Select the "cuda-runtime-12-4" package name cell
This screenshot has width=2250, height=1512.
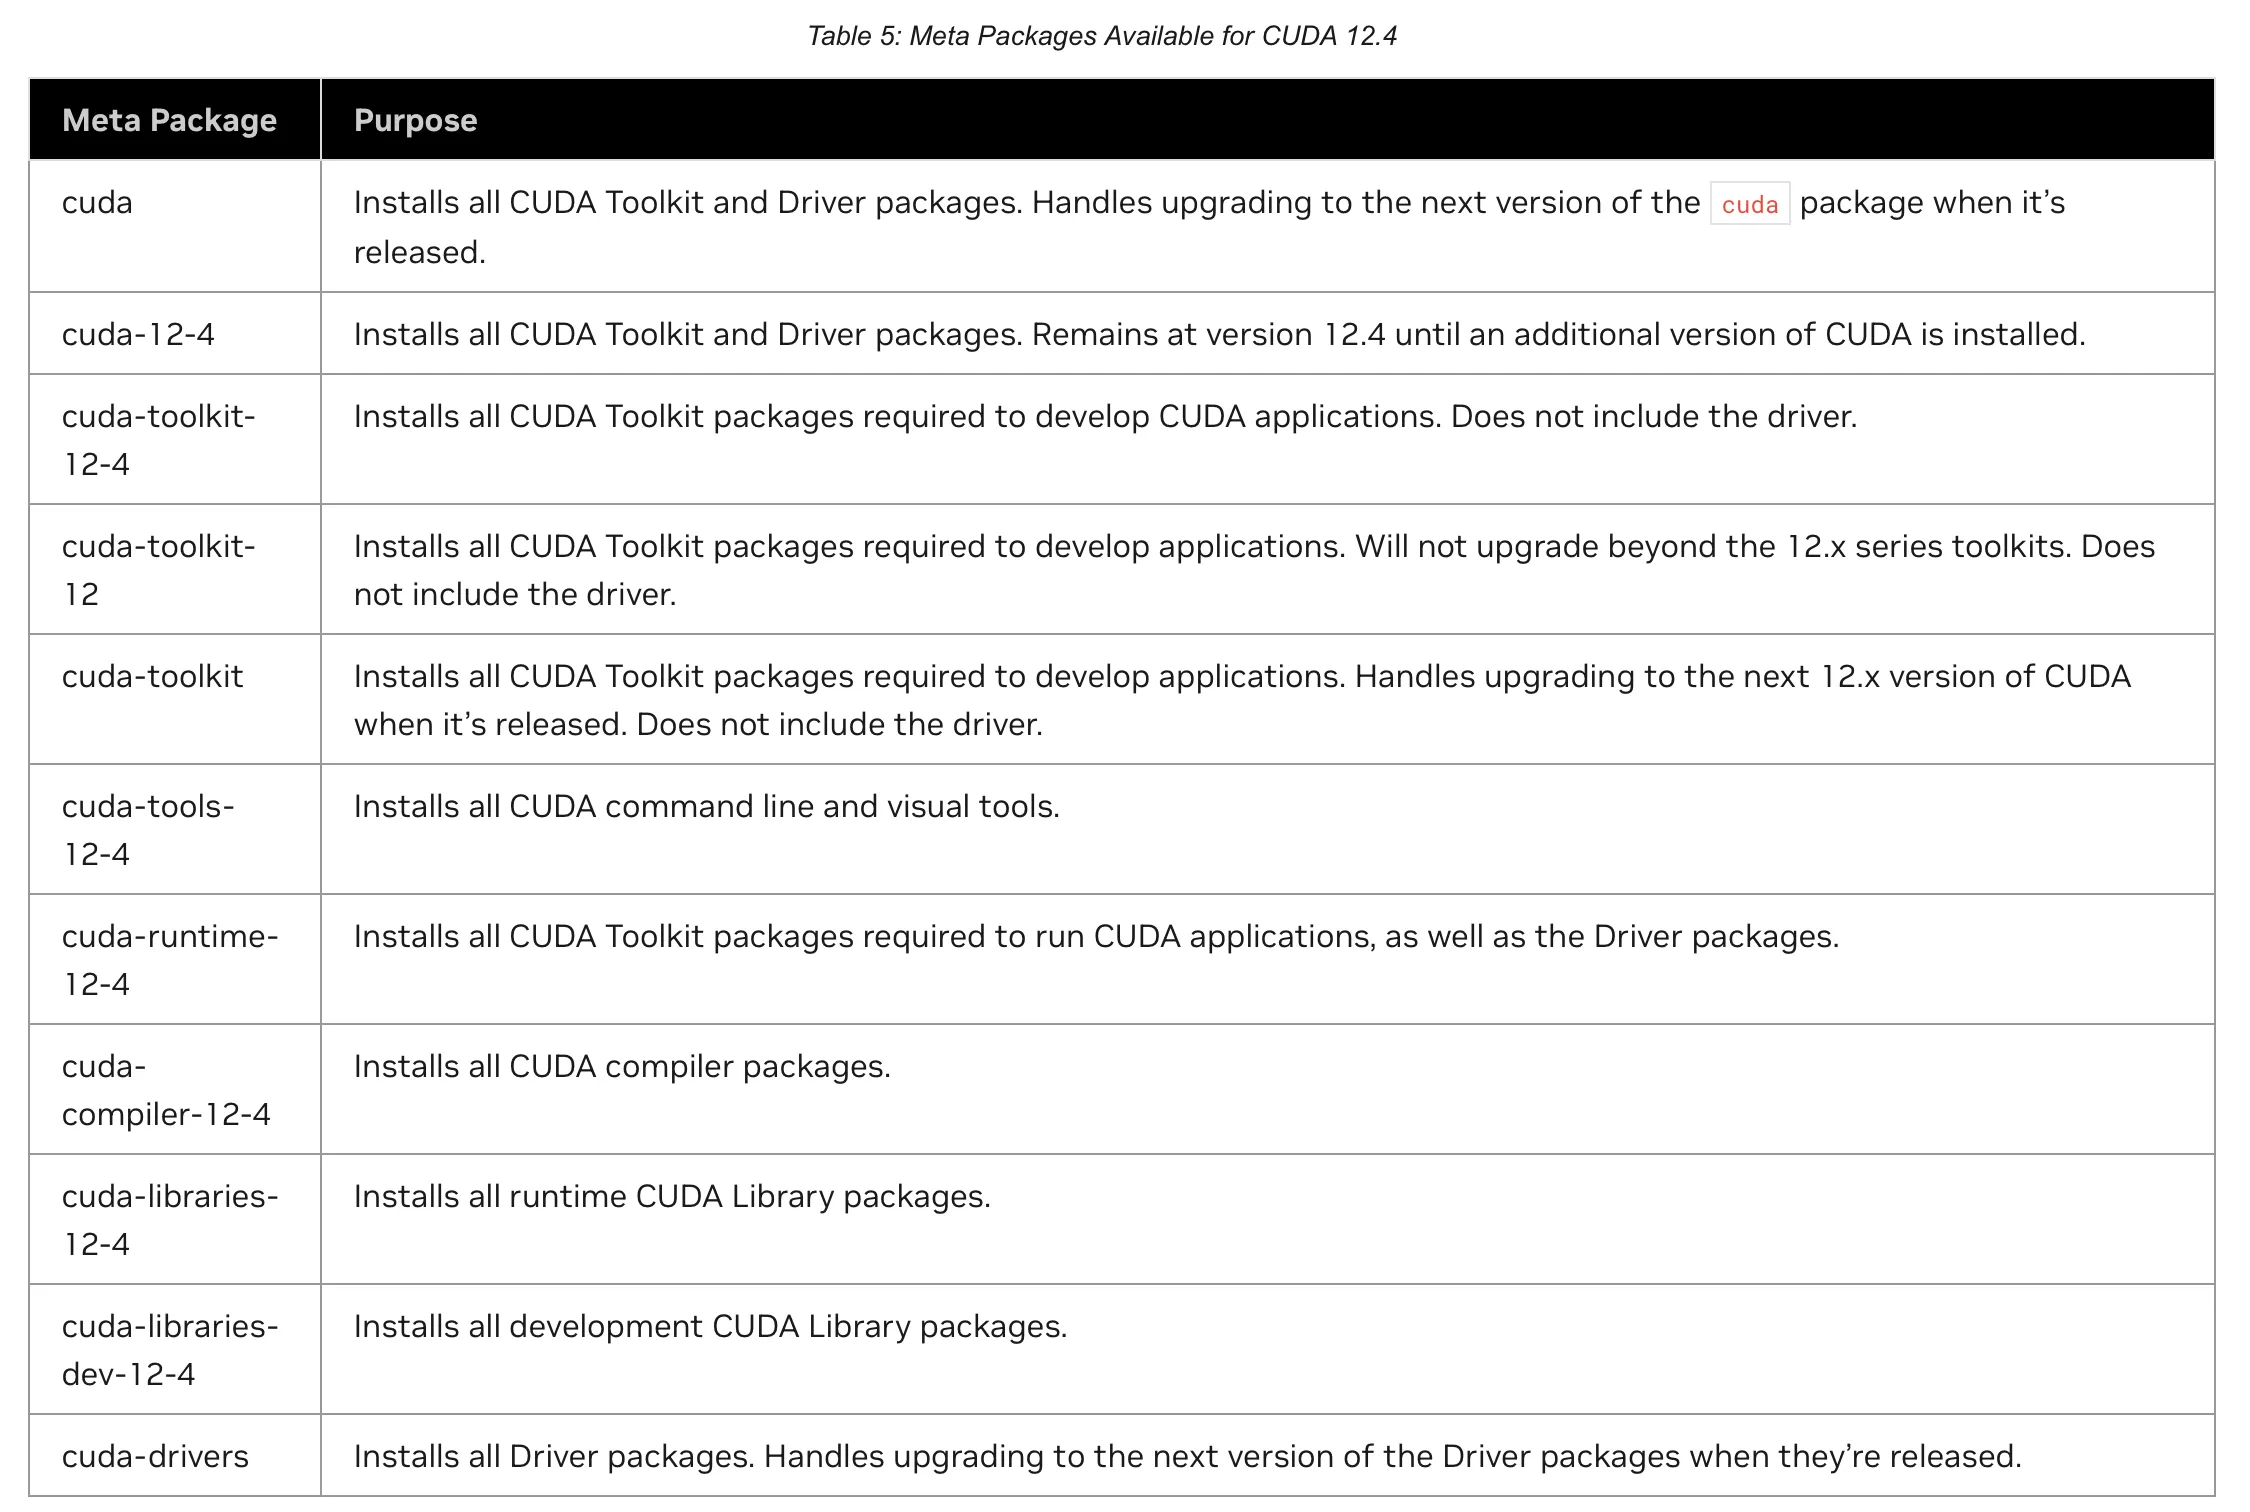tap(169, 960)
